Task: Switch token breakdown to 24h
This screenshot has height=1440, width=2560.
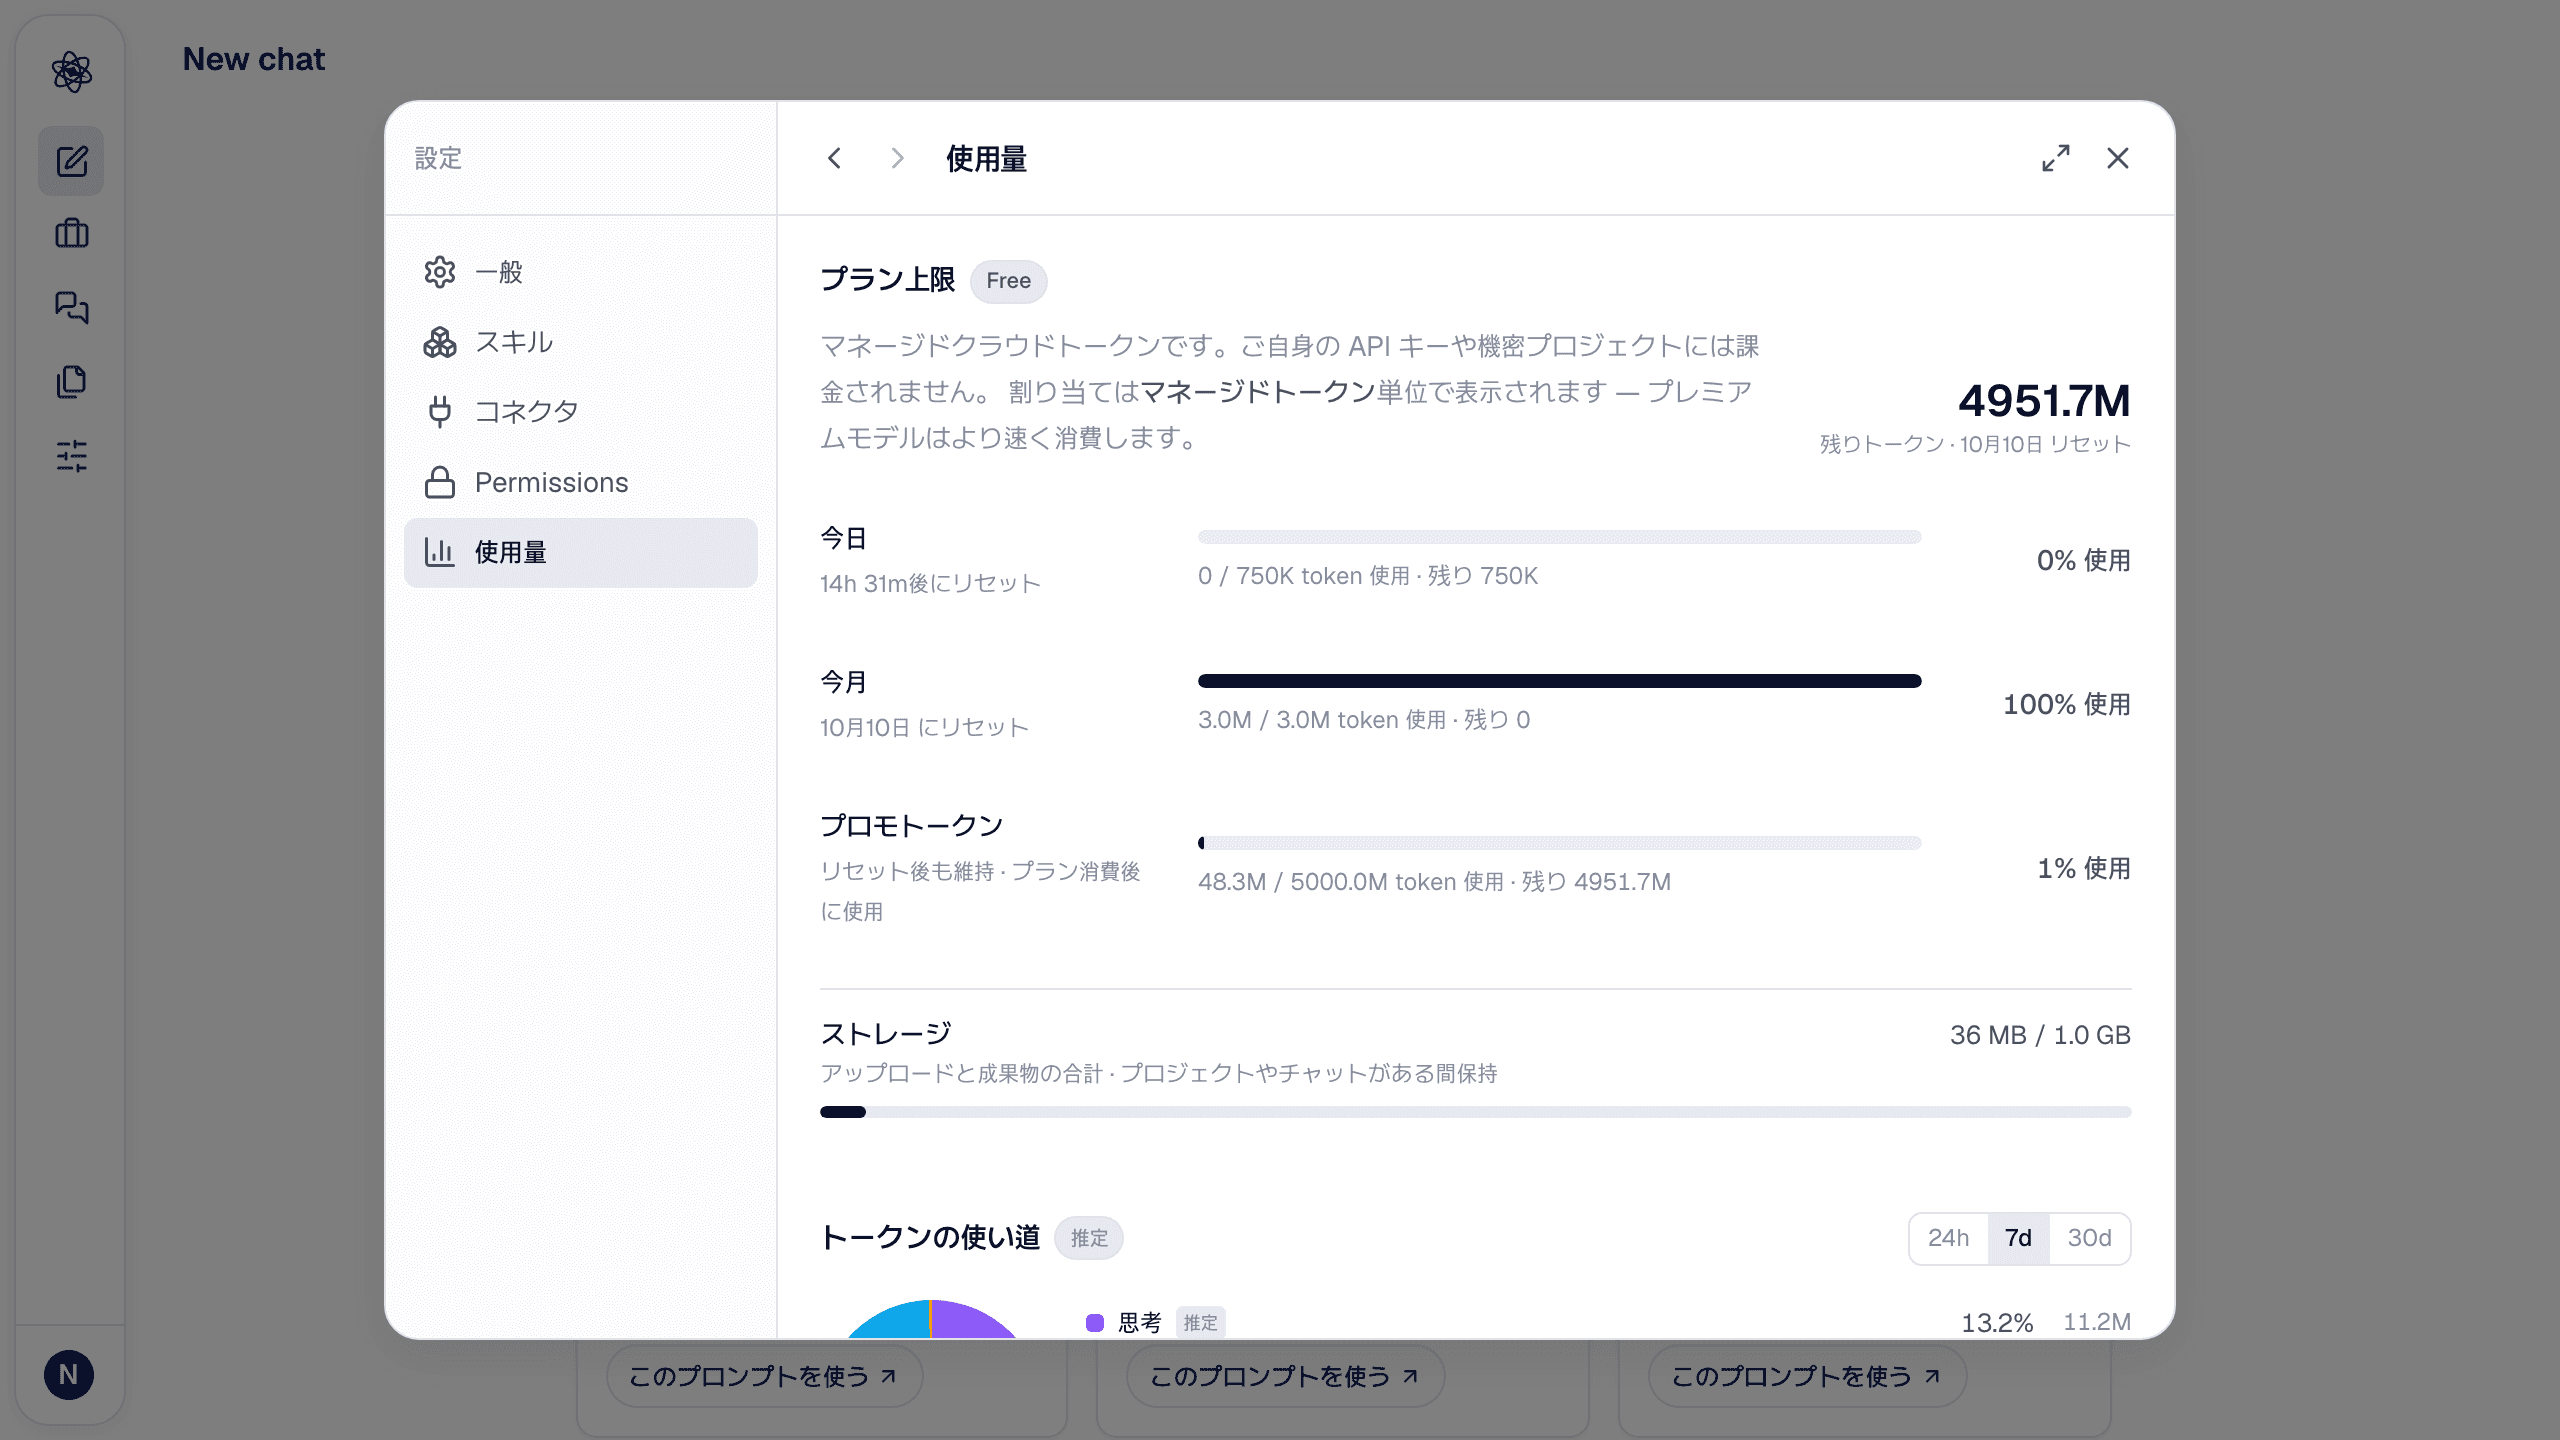Action: point(1948,1238)
